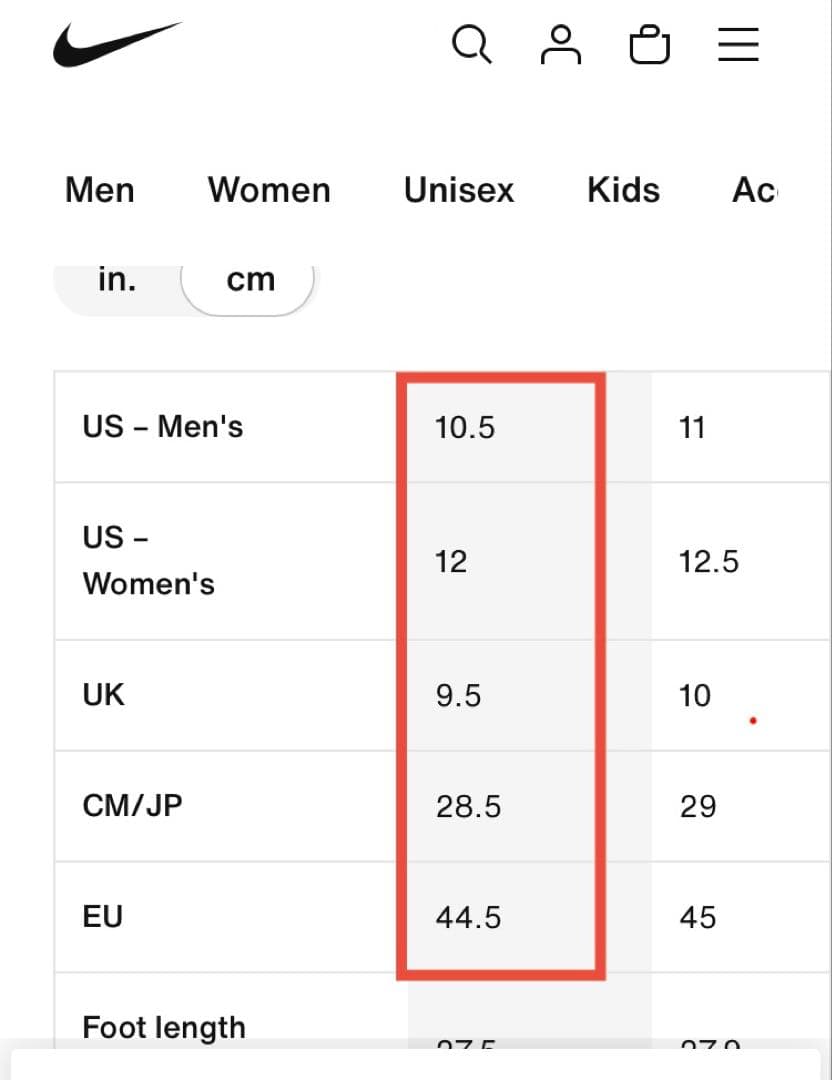This screenshot has width=832, height=1080.
Task: Select the cm unit option
Action: click(250, 280)
